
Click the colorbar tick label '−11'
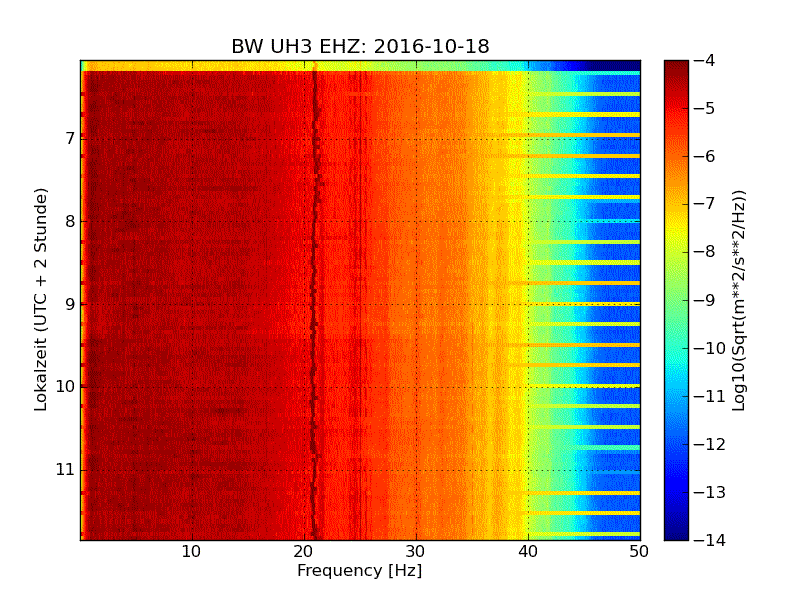click(709, 396)
